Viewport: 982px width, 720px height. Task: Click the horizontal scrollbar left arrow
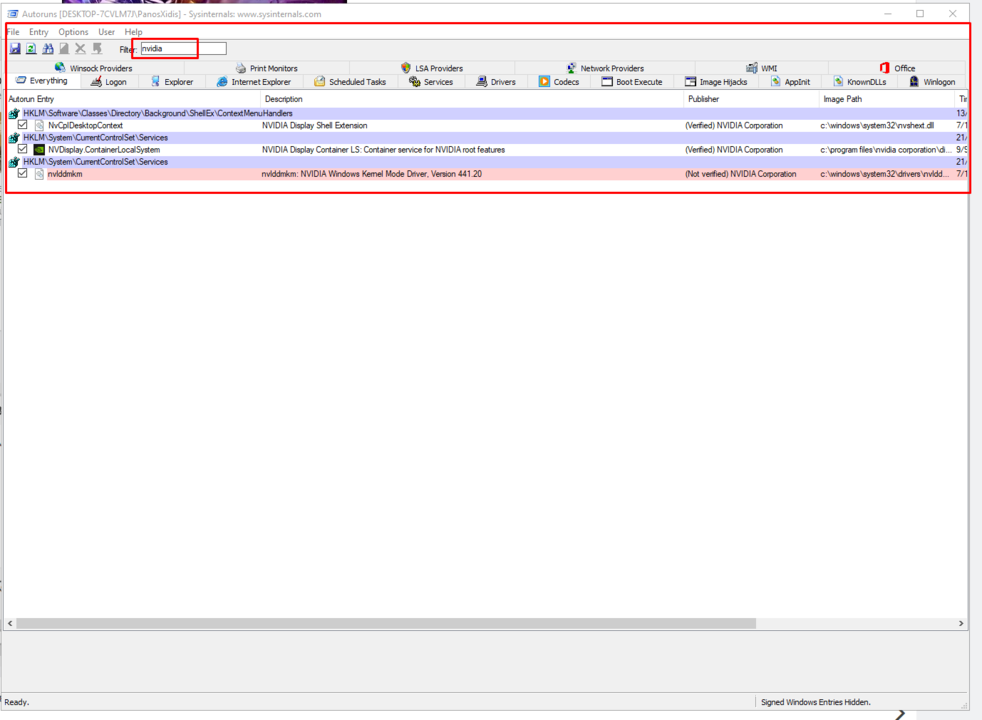click(10, 624)
